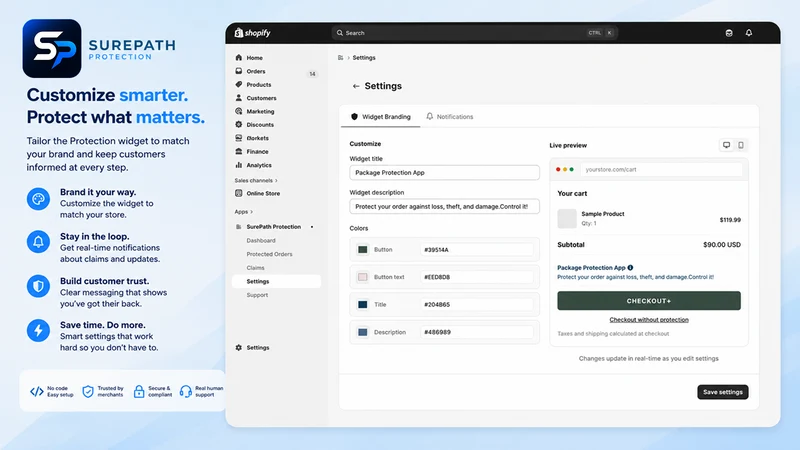Open the Analytics bar-chart icon

coord(239,165)
